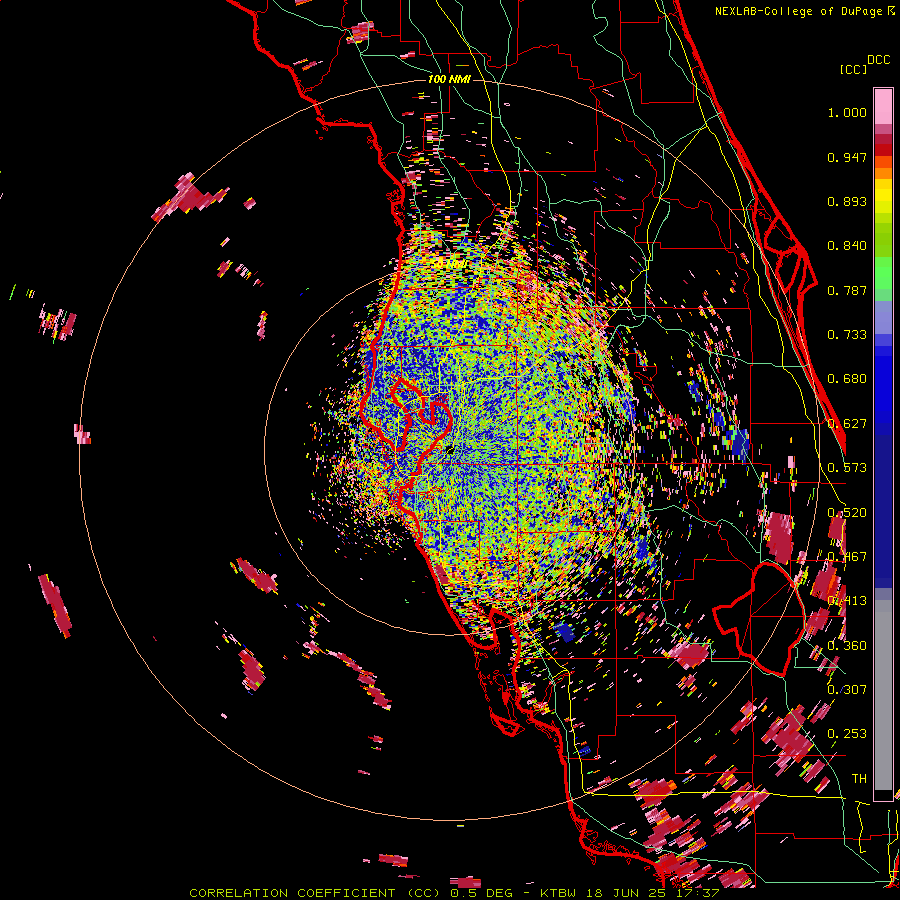Image resolution: width=900 pixels, height=900 pixels.
Task: Click the 0.680 legend value
Action: 847,379
